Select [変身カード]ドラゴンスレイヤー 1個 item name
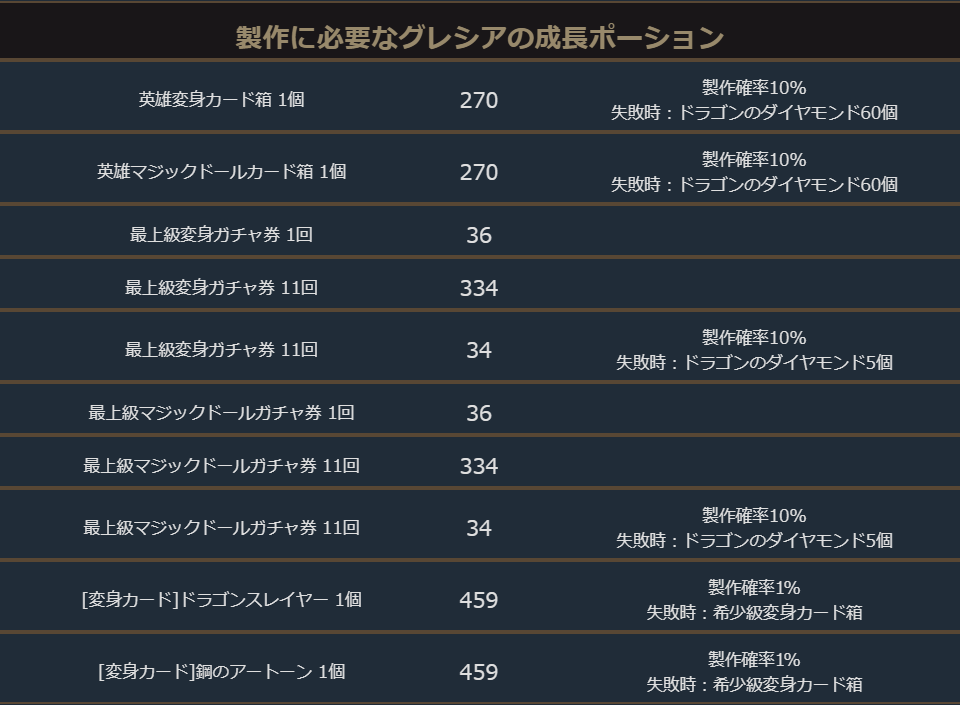The image size is (960, 705). 221,600
